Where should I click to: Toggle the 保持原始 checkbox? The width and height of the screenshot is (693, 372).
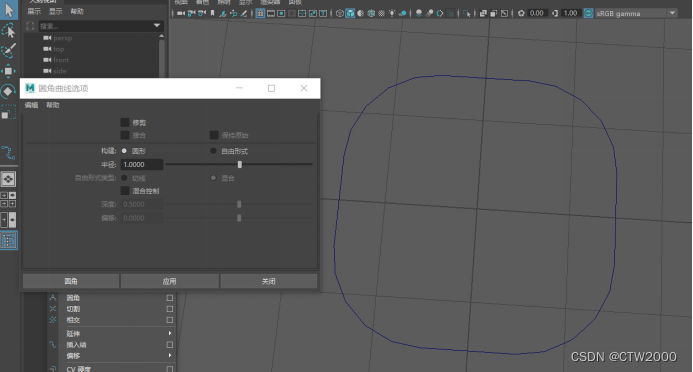tap(214, 135)
